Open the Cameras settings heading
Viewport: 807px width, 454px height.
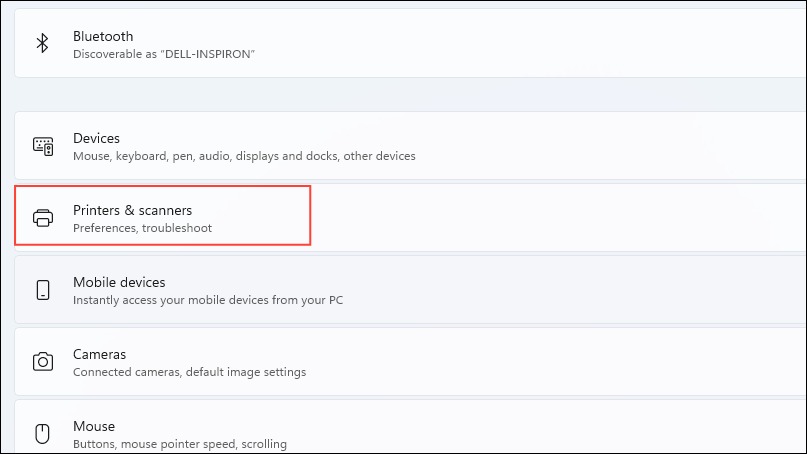pyautogui.click(x=99, y=354)
